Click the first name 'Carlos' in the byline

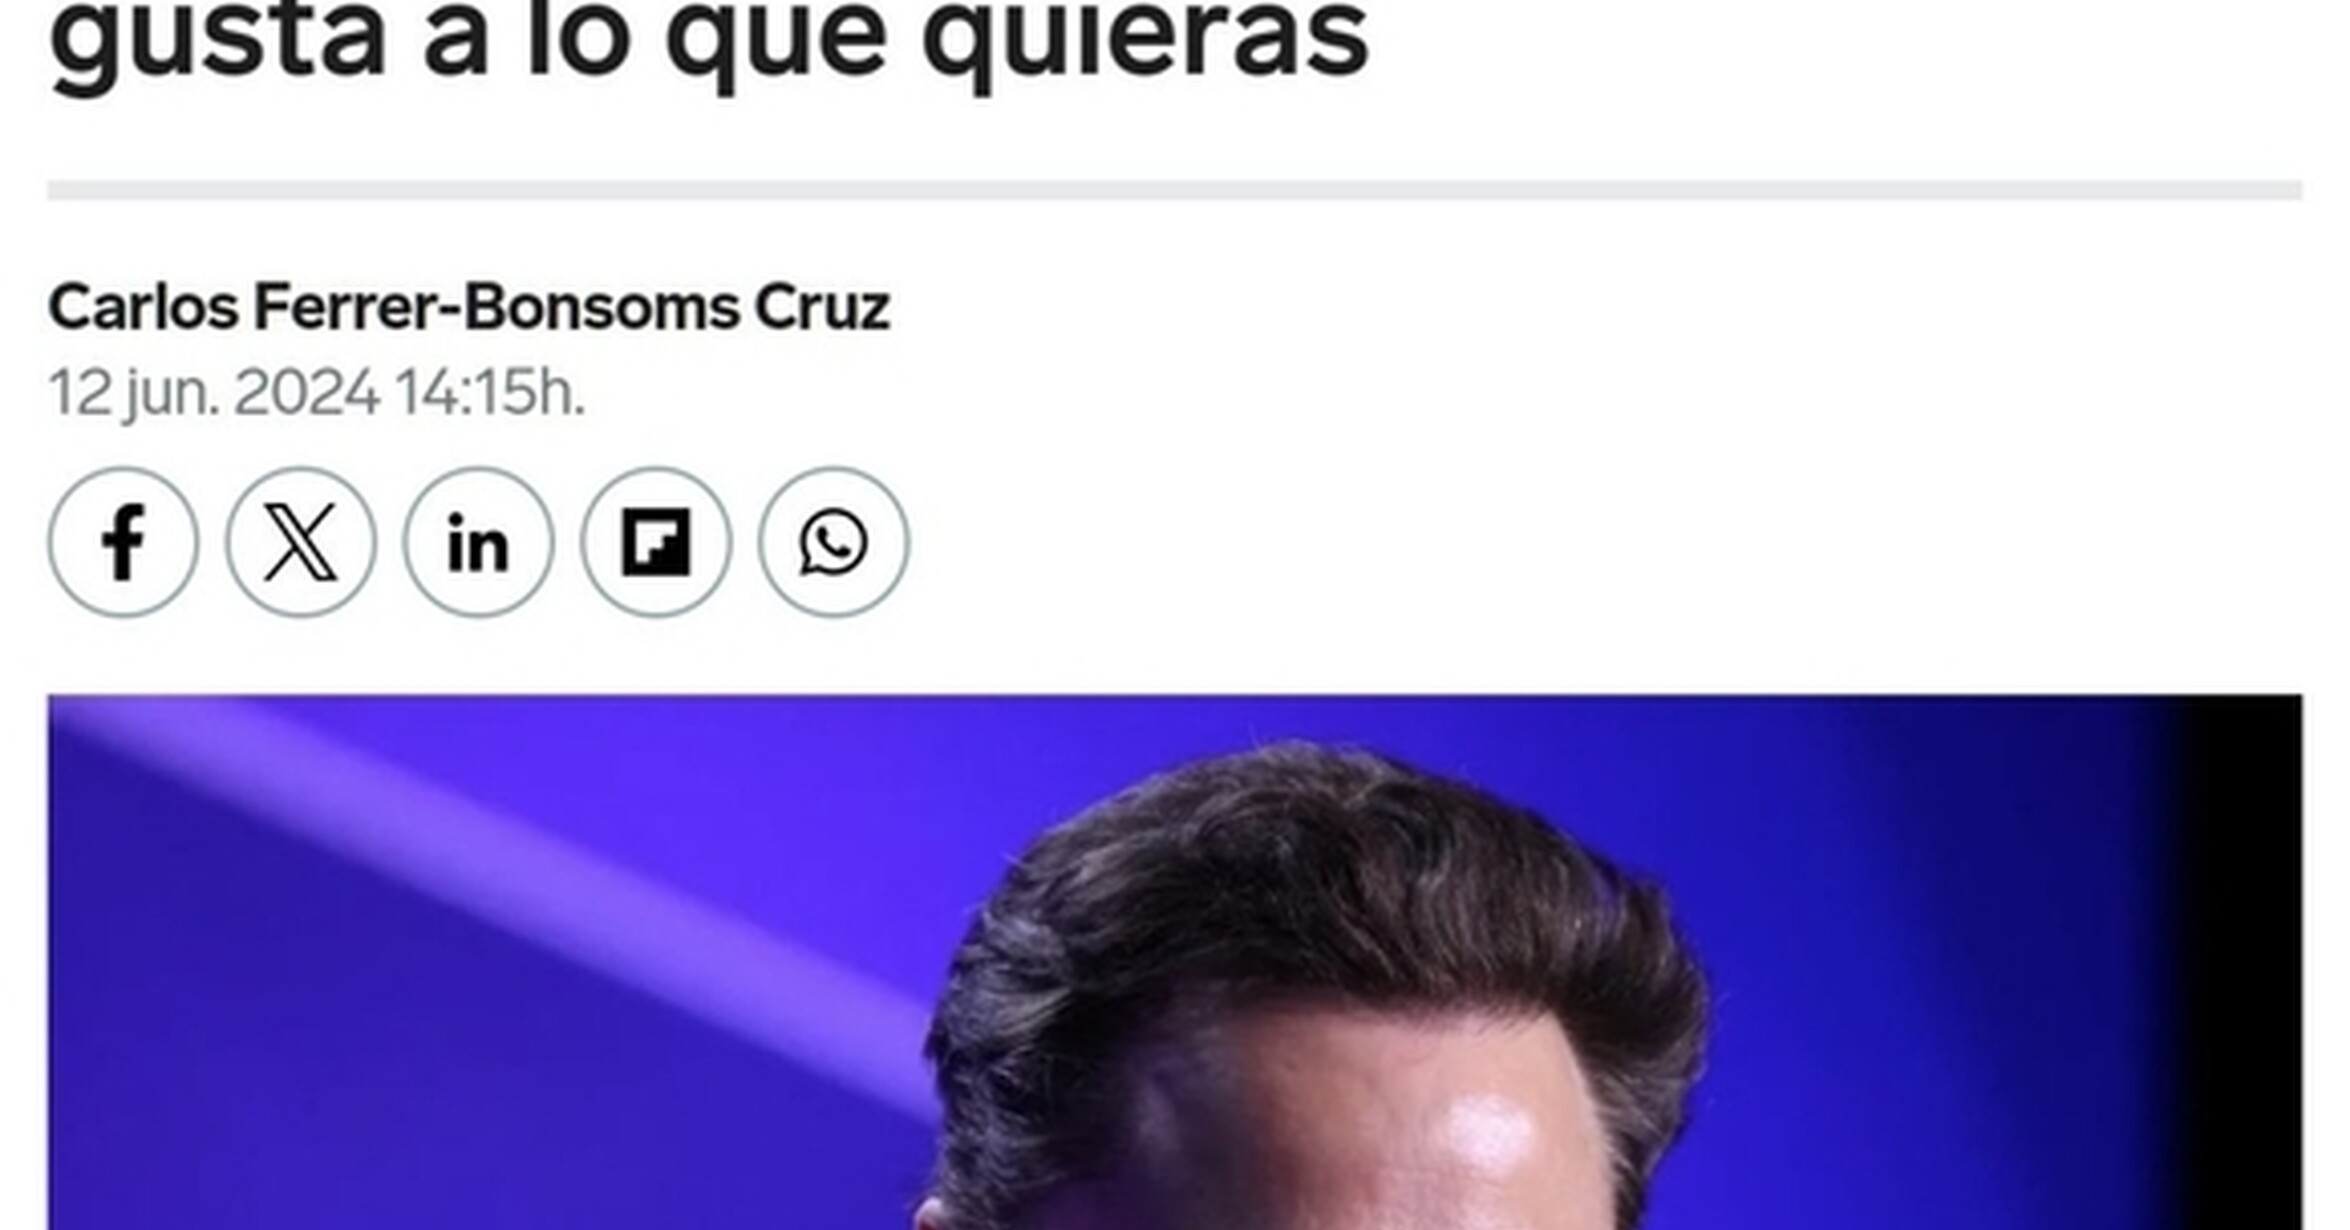(x=143, y=307)
